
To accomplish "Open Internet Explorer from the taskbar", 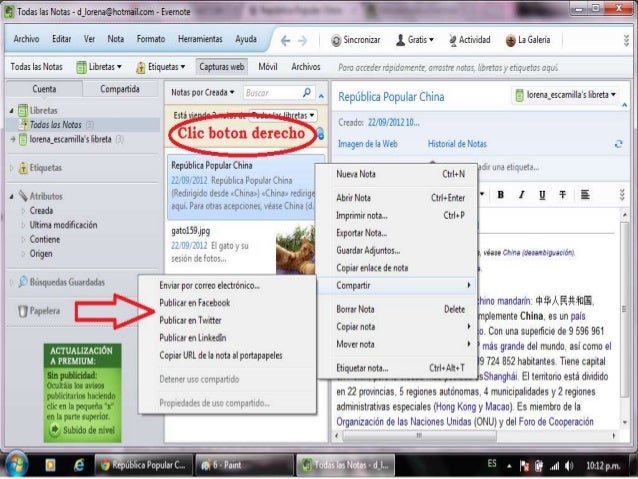I will point(79,465).
